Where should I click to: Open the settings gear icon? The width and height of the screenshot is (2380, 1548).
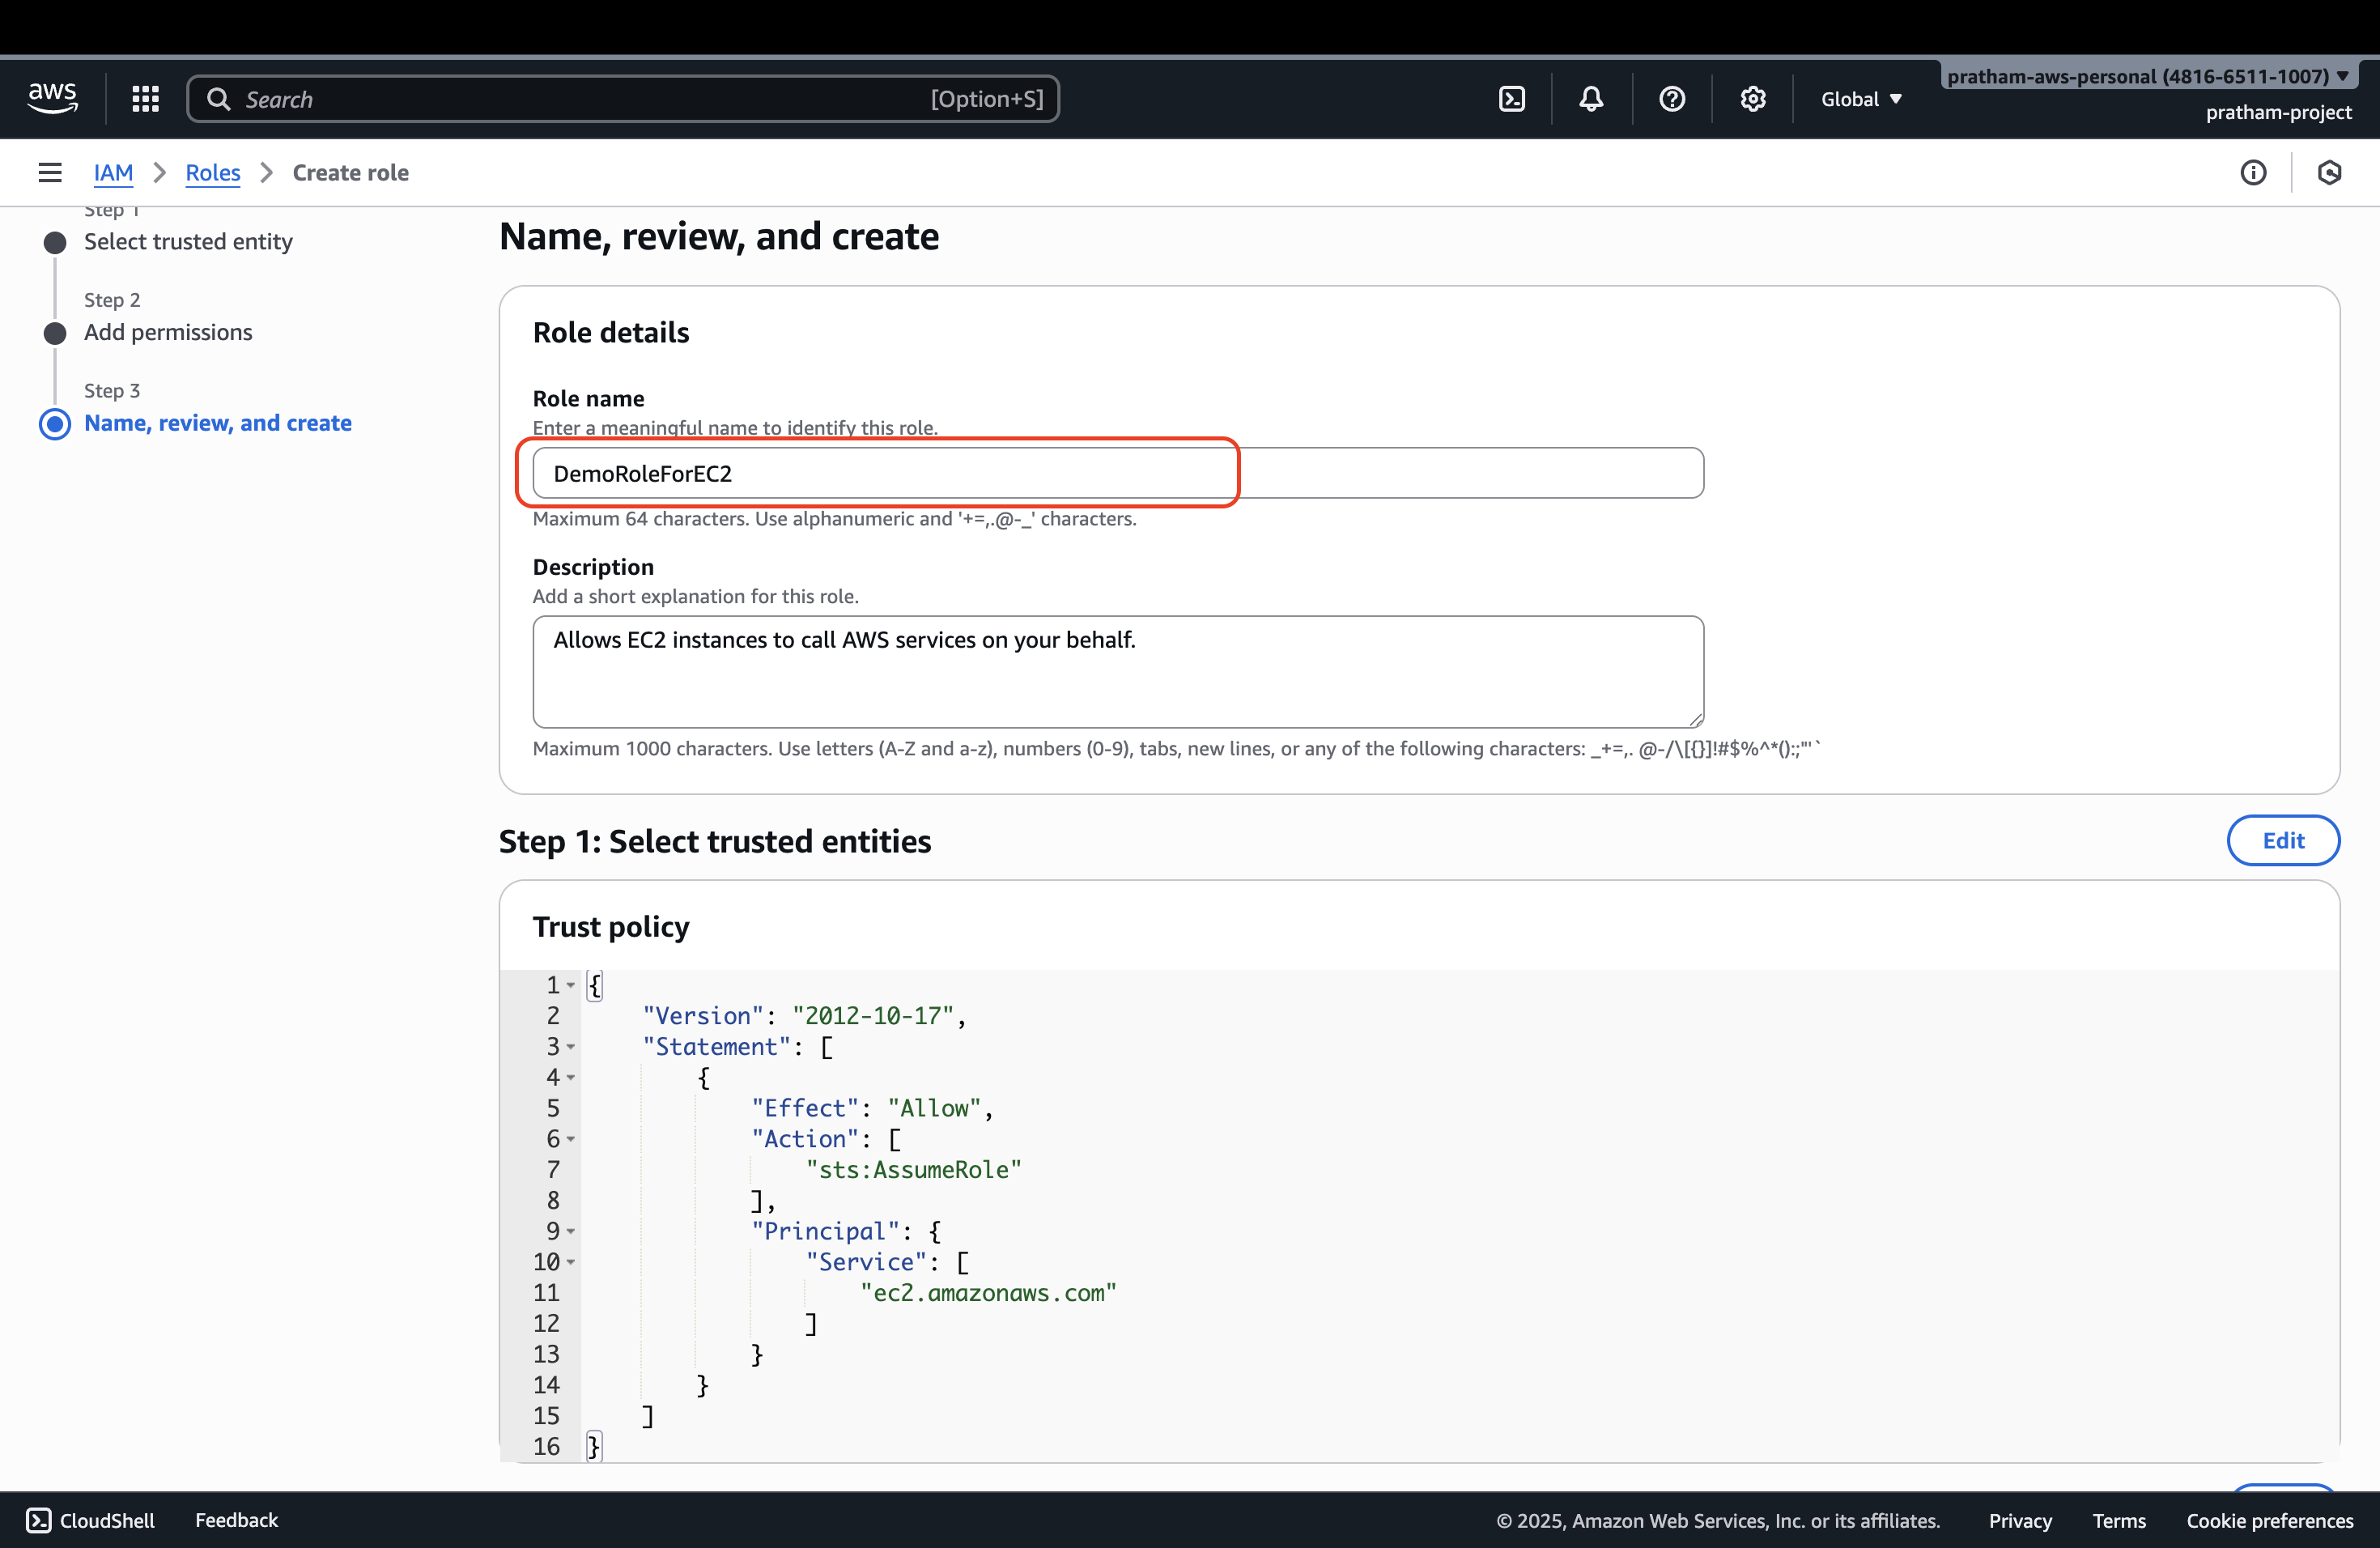1752,98
